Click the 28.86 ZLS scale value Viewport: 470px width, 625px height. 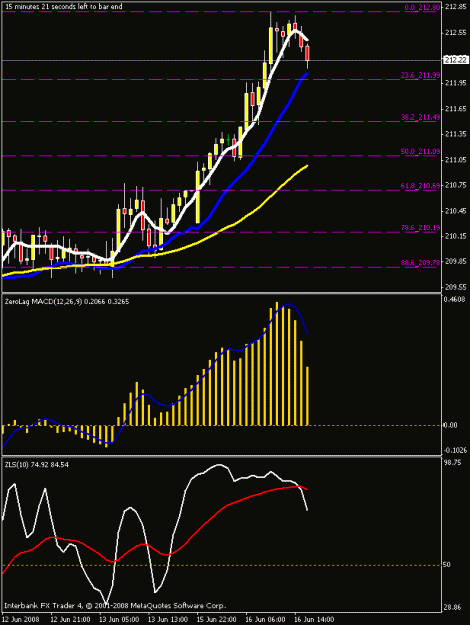pos(452,608)
